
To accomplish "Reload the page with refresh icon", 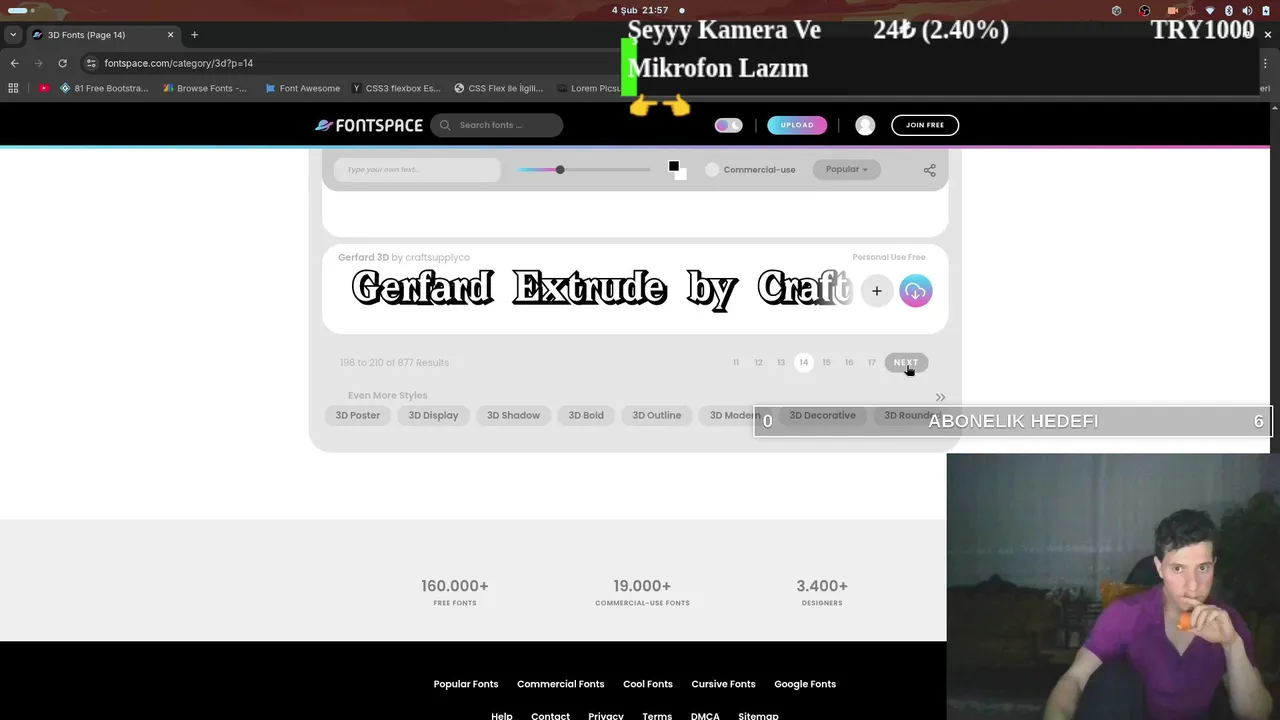I will click(x=62, y=63).
